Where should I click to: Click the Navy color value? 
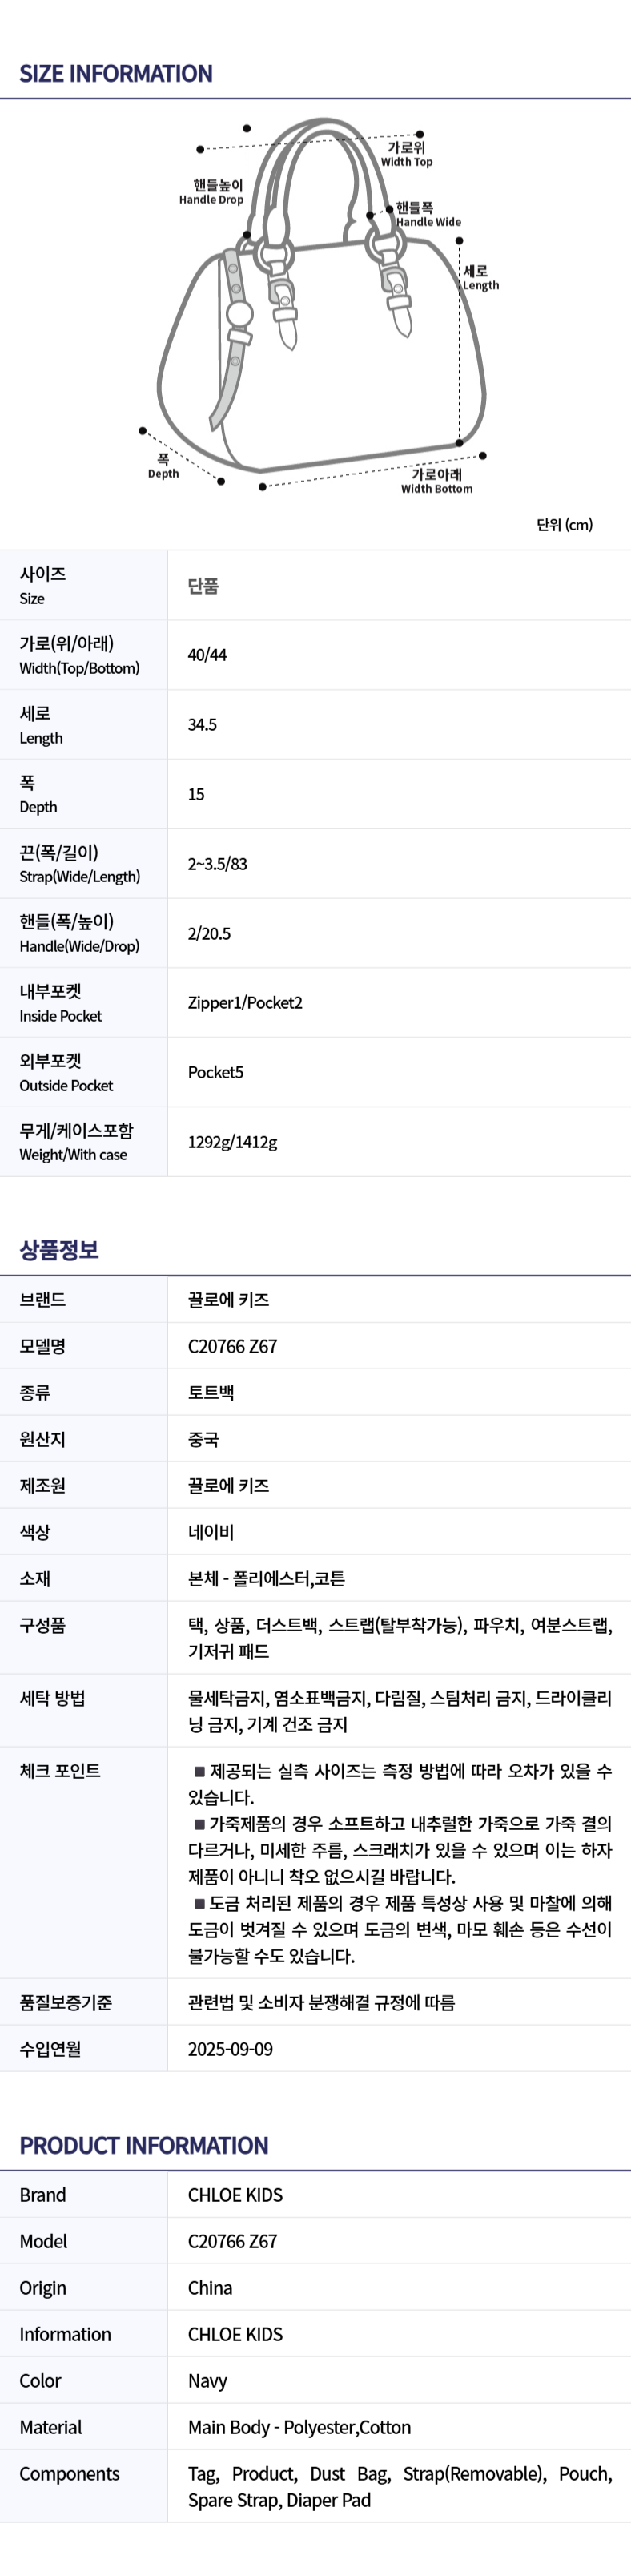(x=207, y=2381)
